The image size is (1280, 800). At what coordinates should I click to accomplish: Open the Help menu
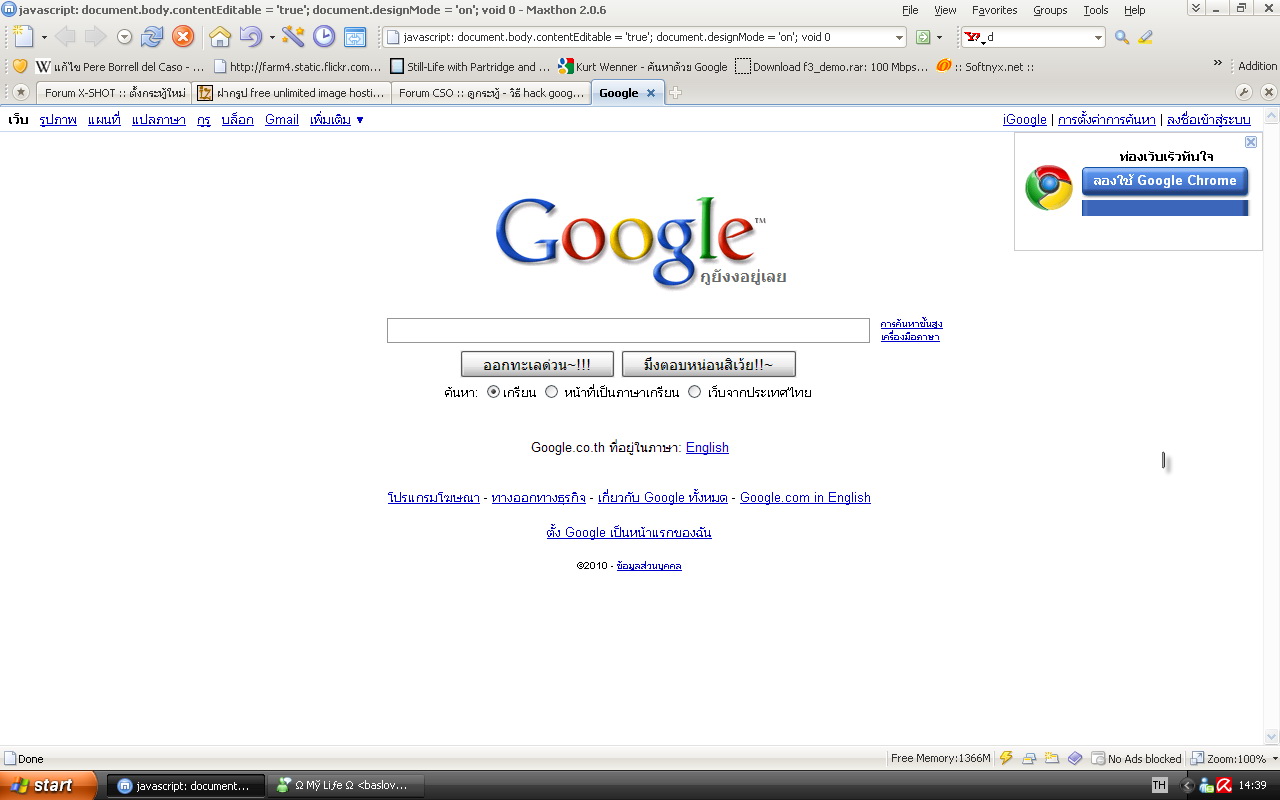point(1134,10)
